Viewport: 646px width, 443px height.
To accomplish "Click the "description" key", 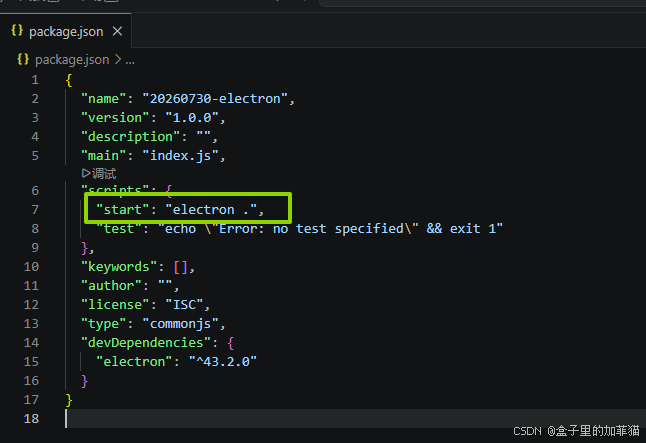I will (130, 136).
